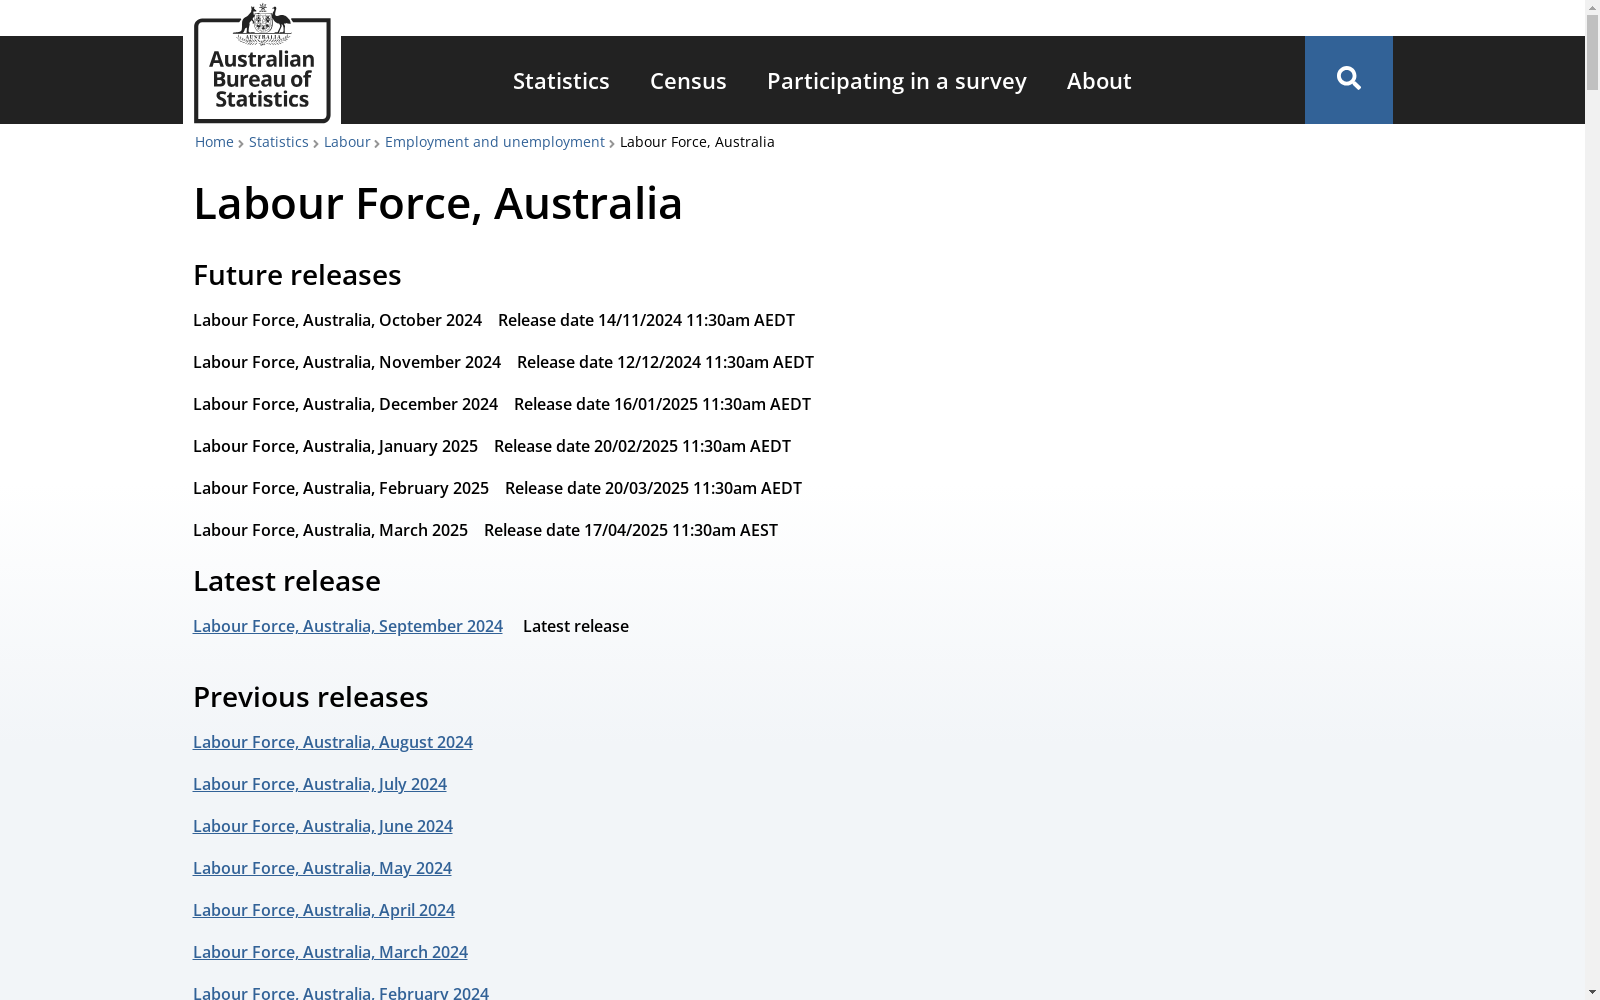Image resolution: width=1600 pixels, height=1000 pixels.
Task: Select Release date 14/11/2024 11:30am AEDT
Action: pyautogui.click(x=646, y=320)
